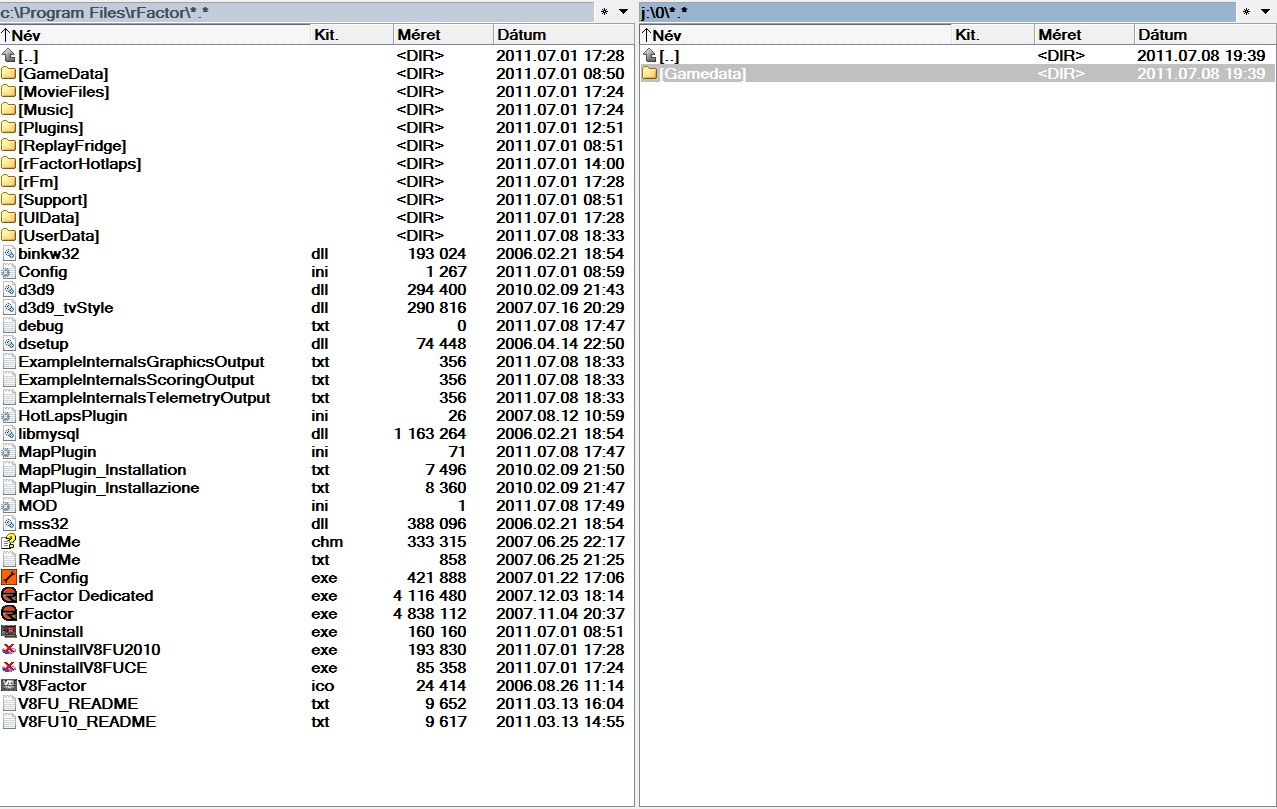Select the d3d9_tvStyle file name
The width and height of the screenshot is (1277, 809).
pos(66,308)
